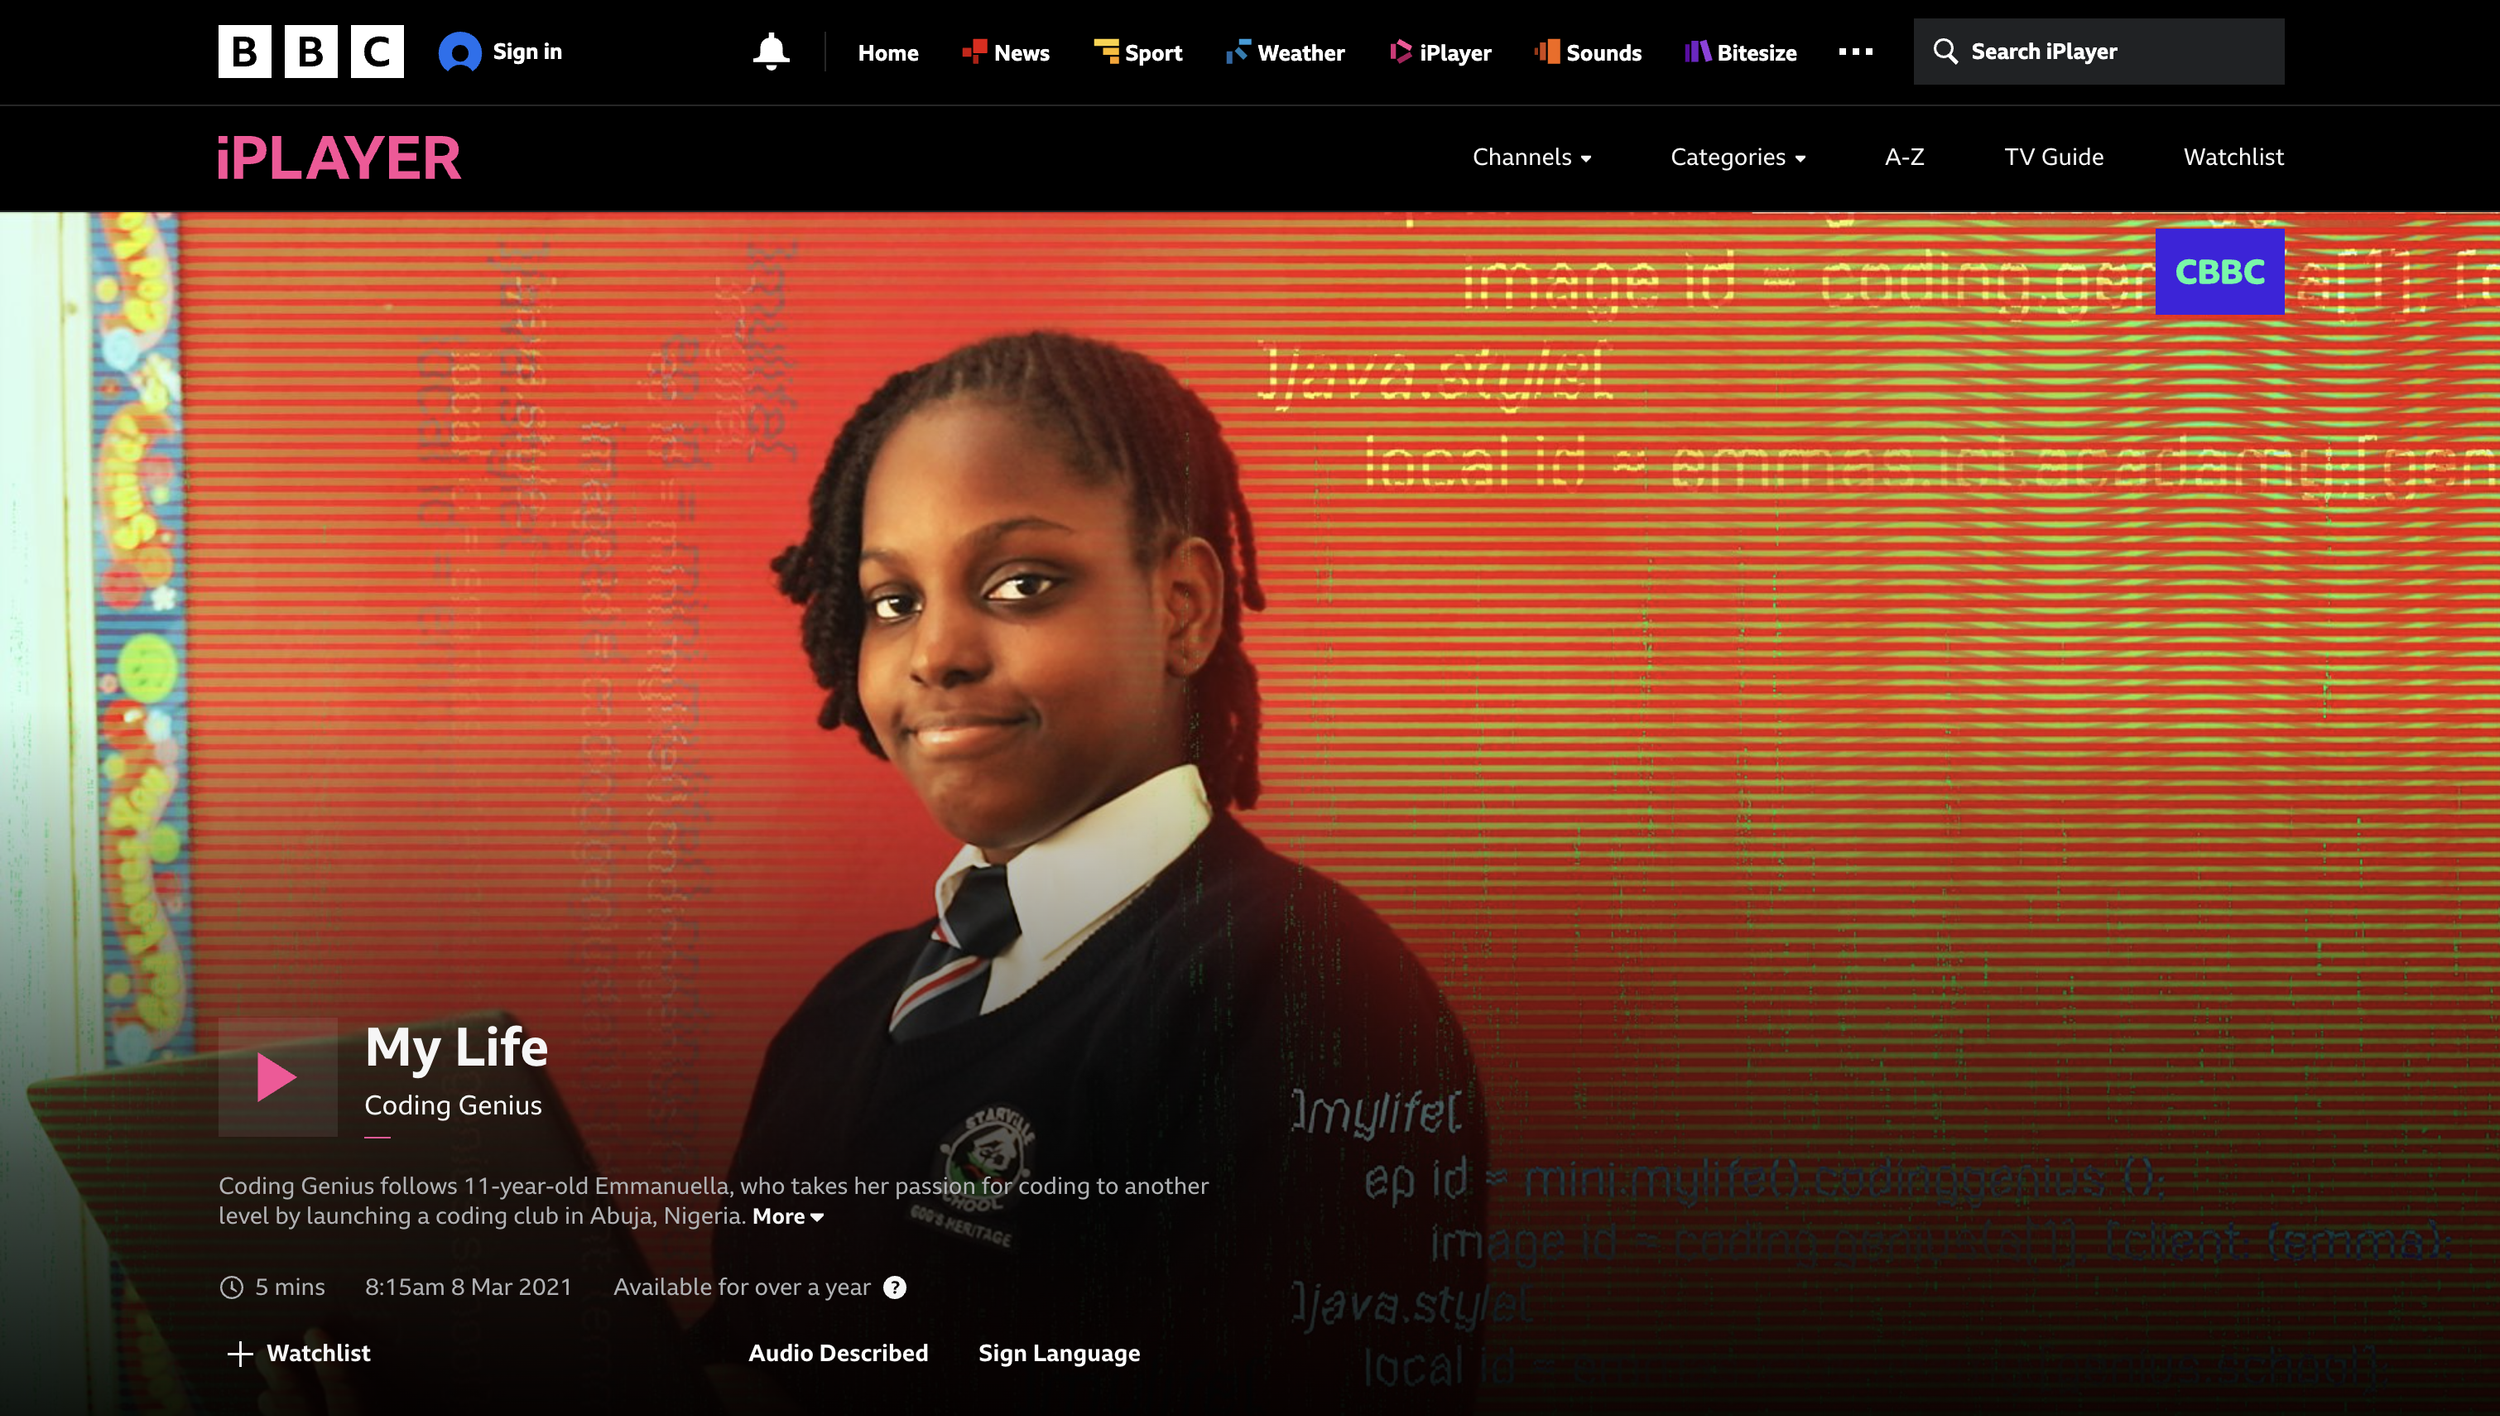The image size is (2500, 1416).
Task: Click the BBC logo blocks
Action: [311, 52]
